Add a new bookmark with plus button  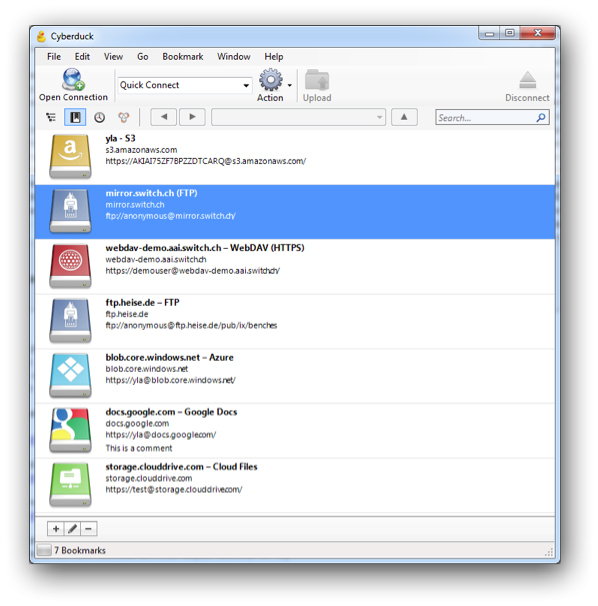pos(56,528)
